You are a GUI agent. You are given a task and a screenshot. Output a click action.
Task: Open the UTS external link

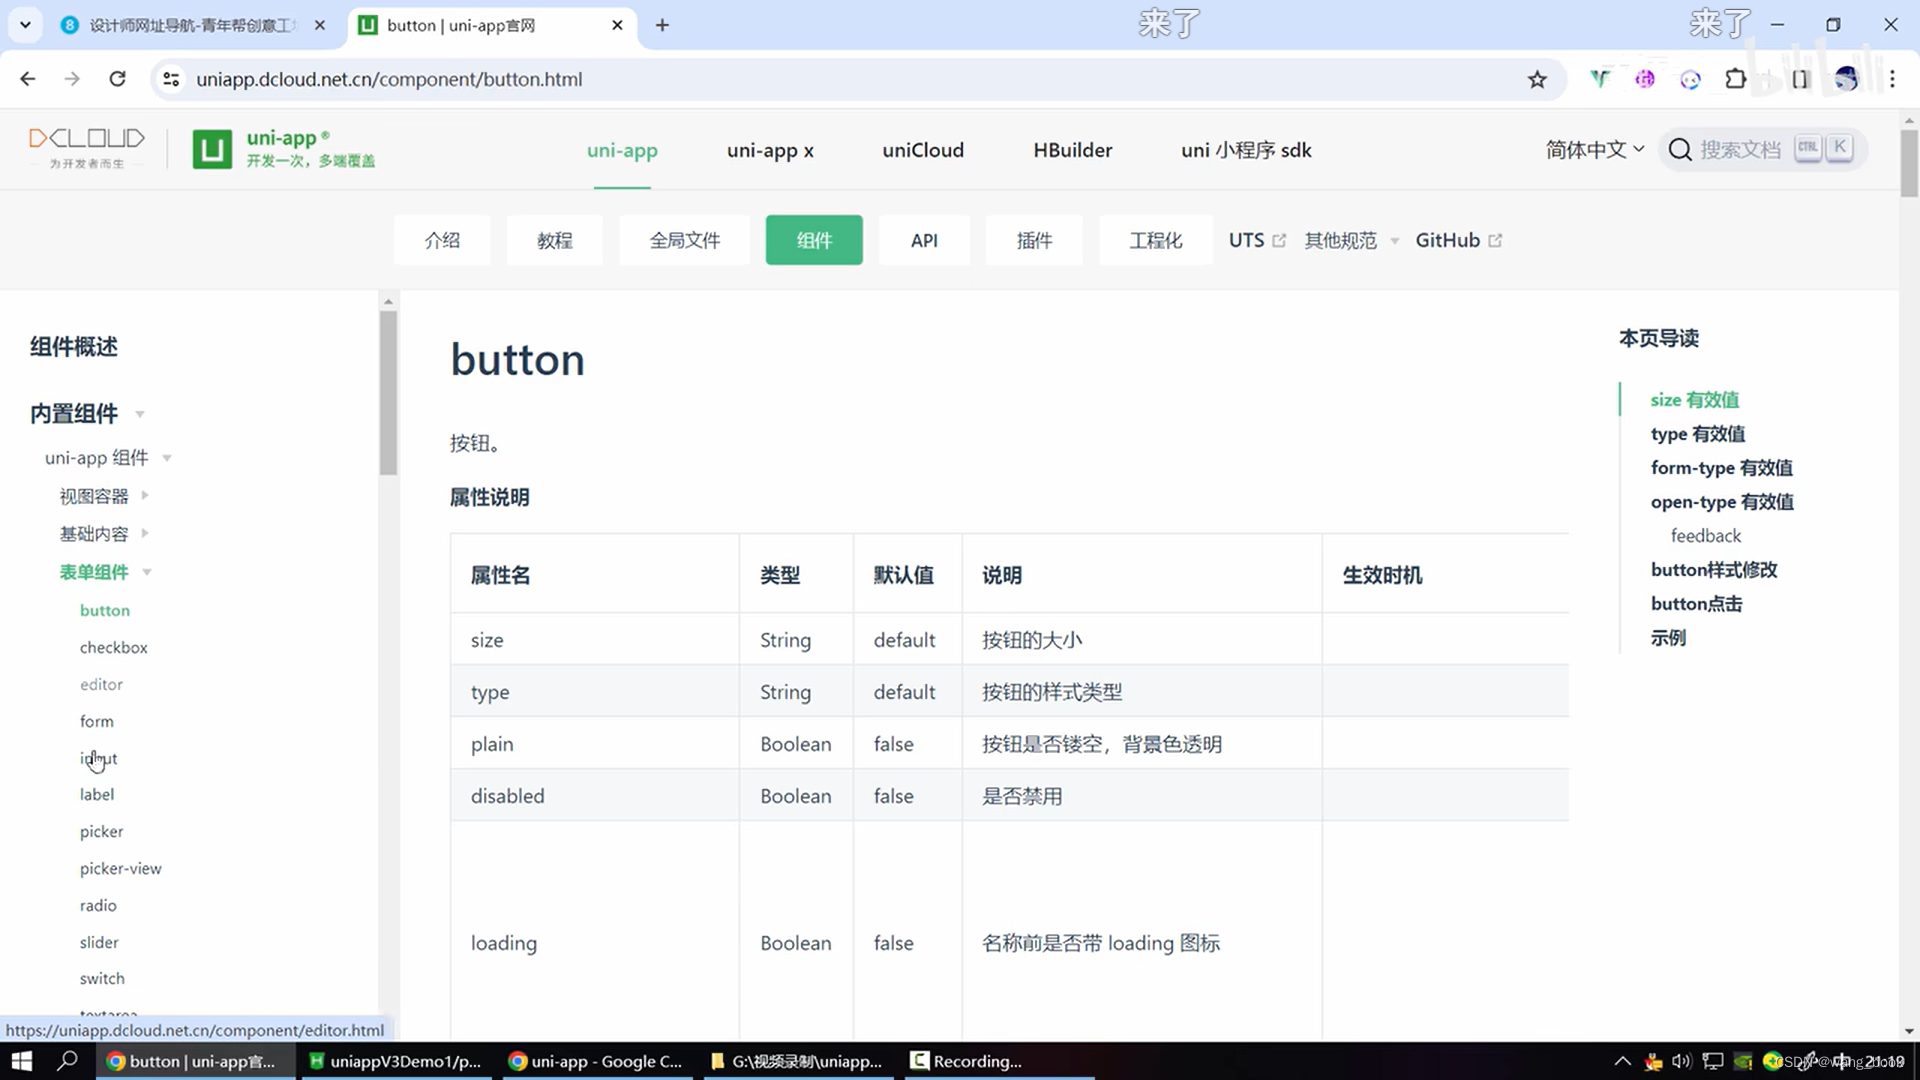[x=1257, y=240]
